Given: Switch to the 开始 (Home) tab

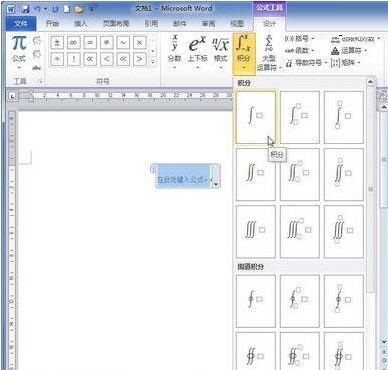Looking at the screenshot, I should coord(52,23).
